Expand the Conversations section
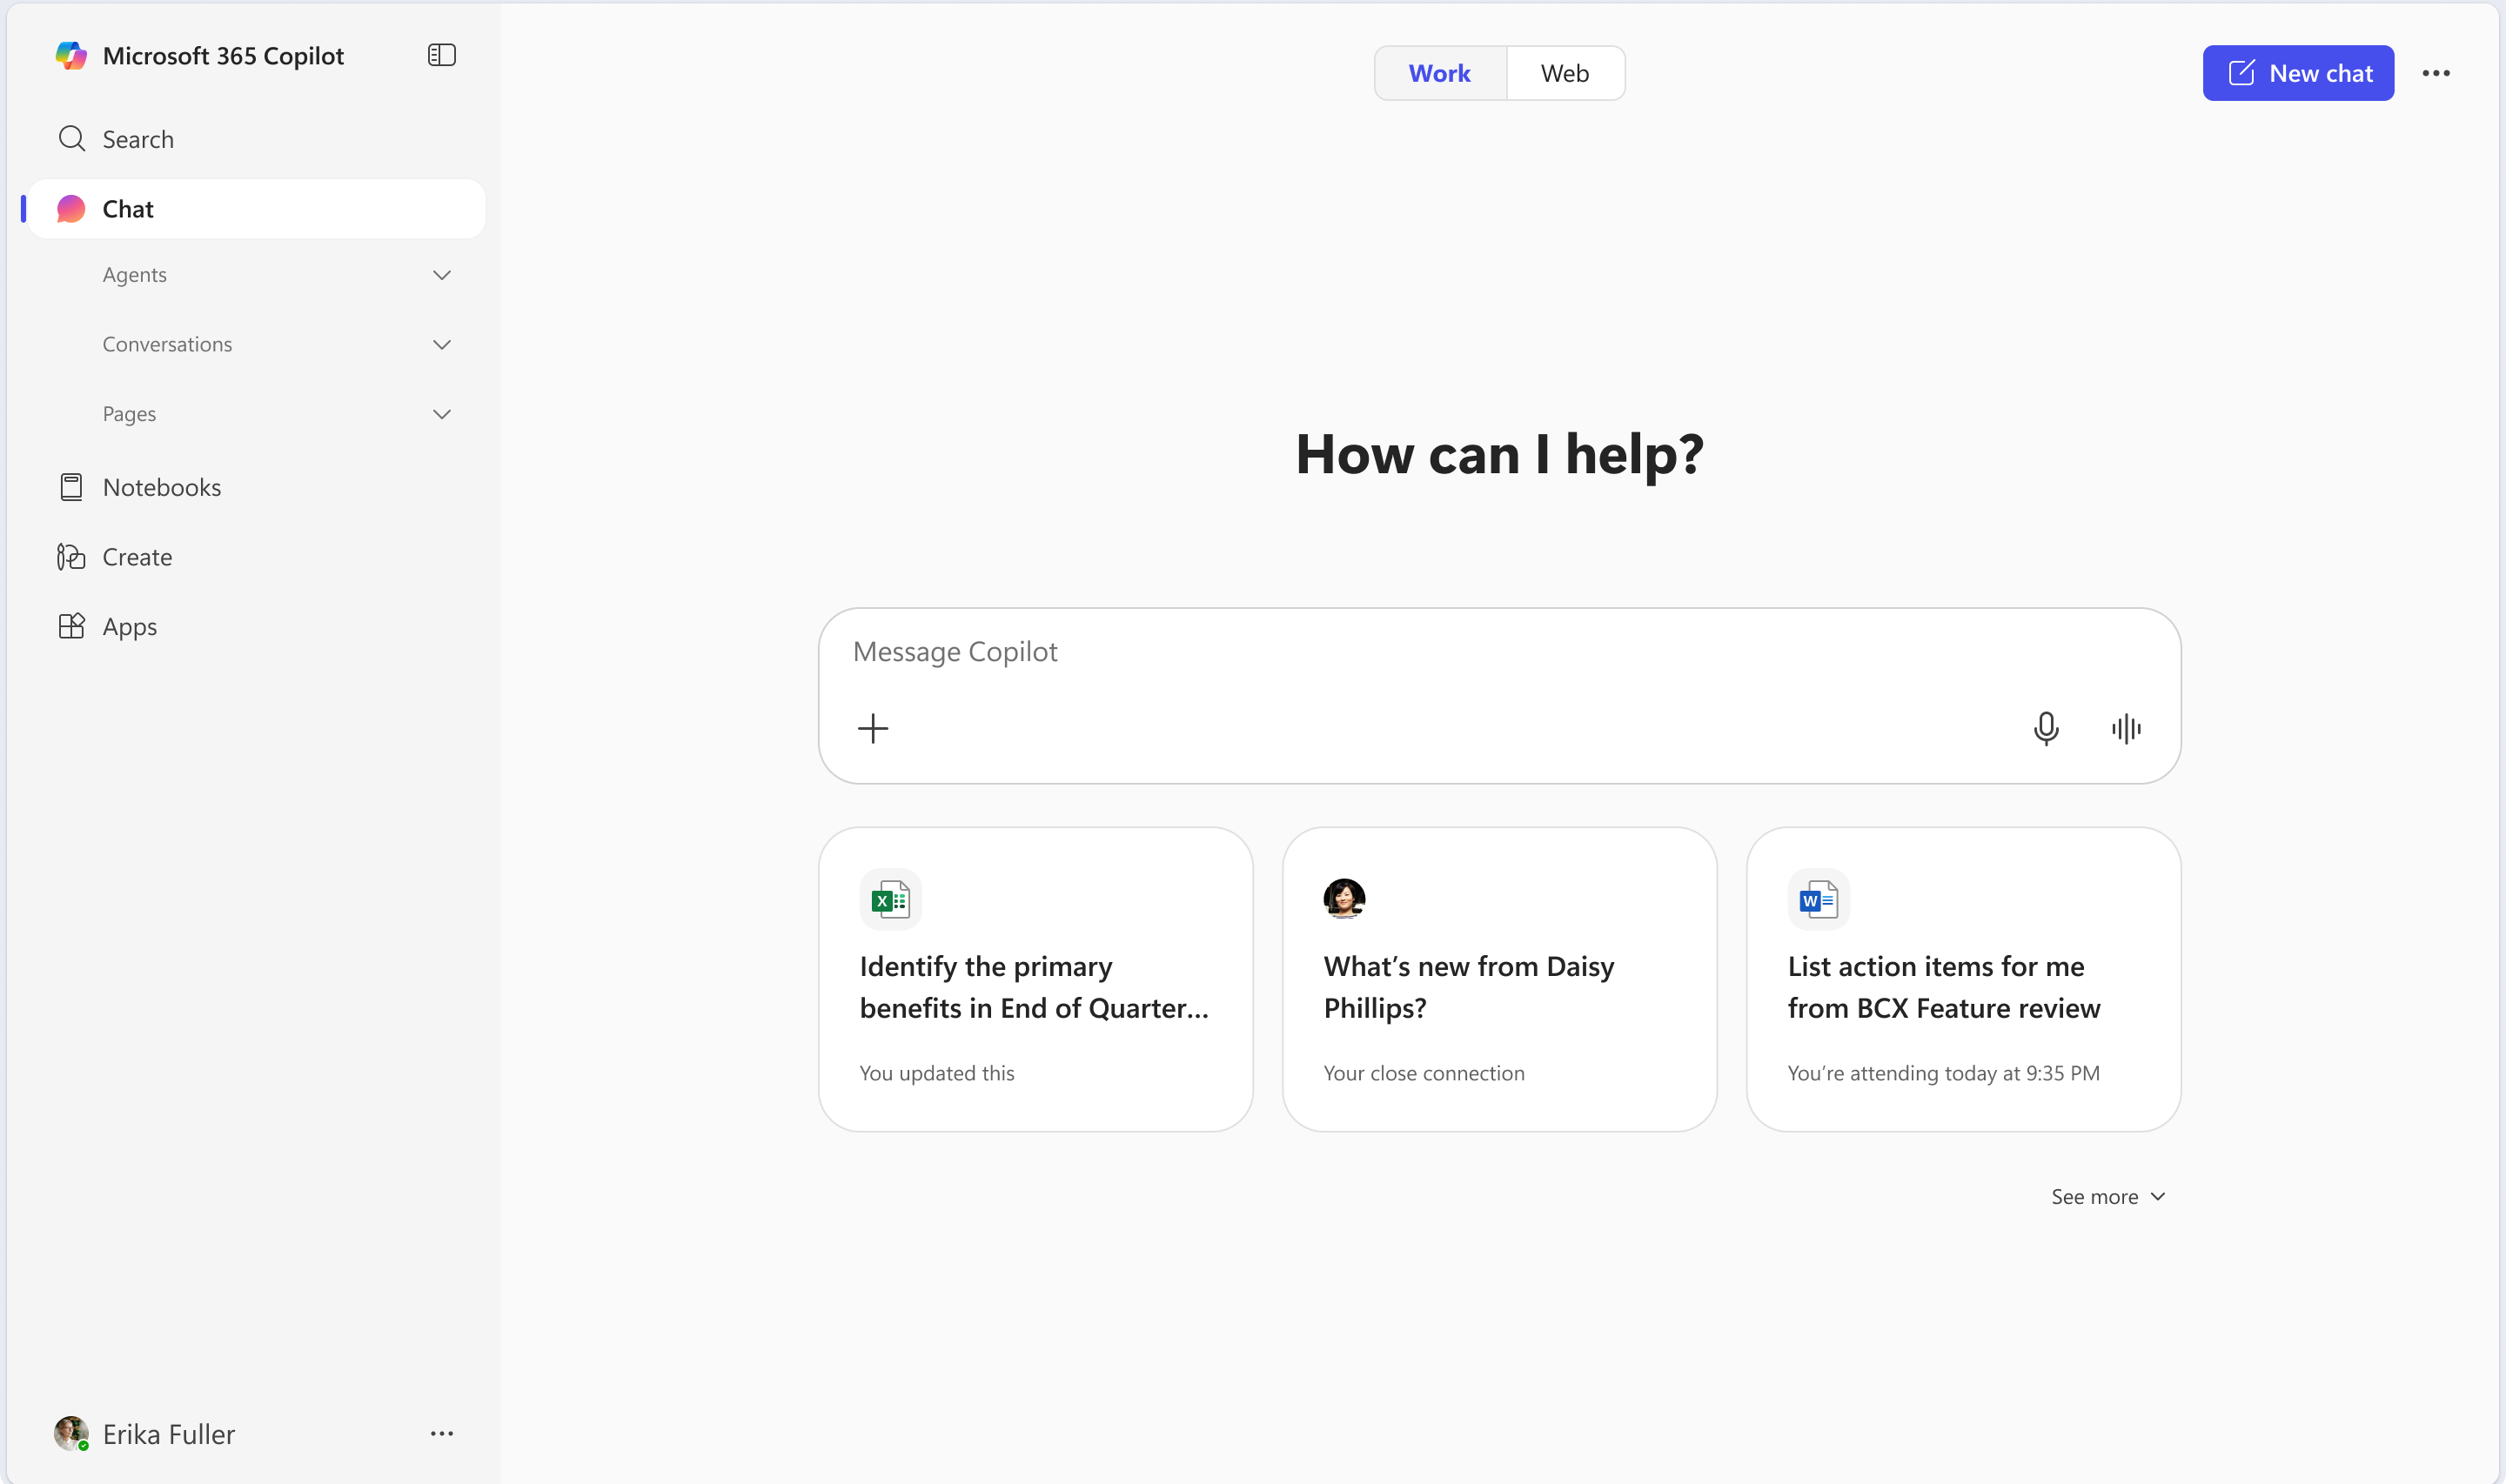 pyautogui.click(x=441, y=344)
